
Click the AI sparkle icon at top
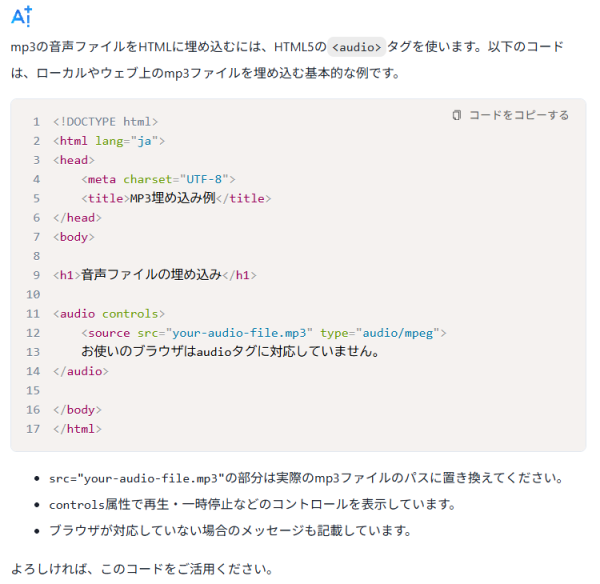[x=21, y=15]
